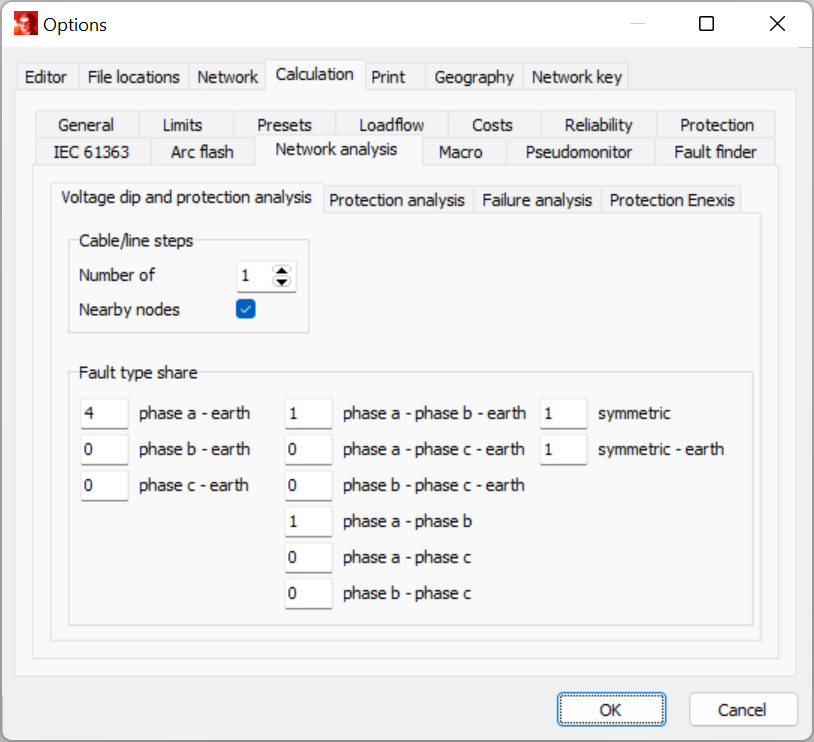Switch to the Failure analysis tab
This screenshot has width=814, height=742.
537,200
